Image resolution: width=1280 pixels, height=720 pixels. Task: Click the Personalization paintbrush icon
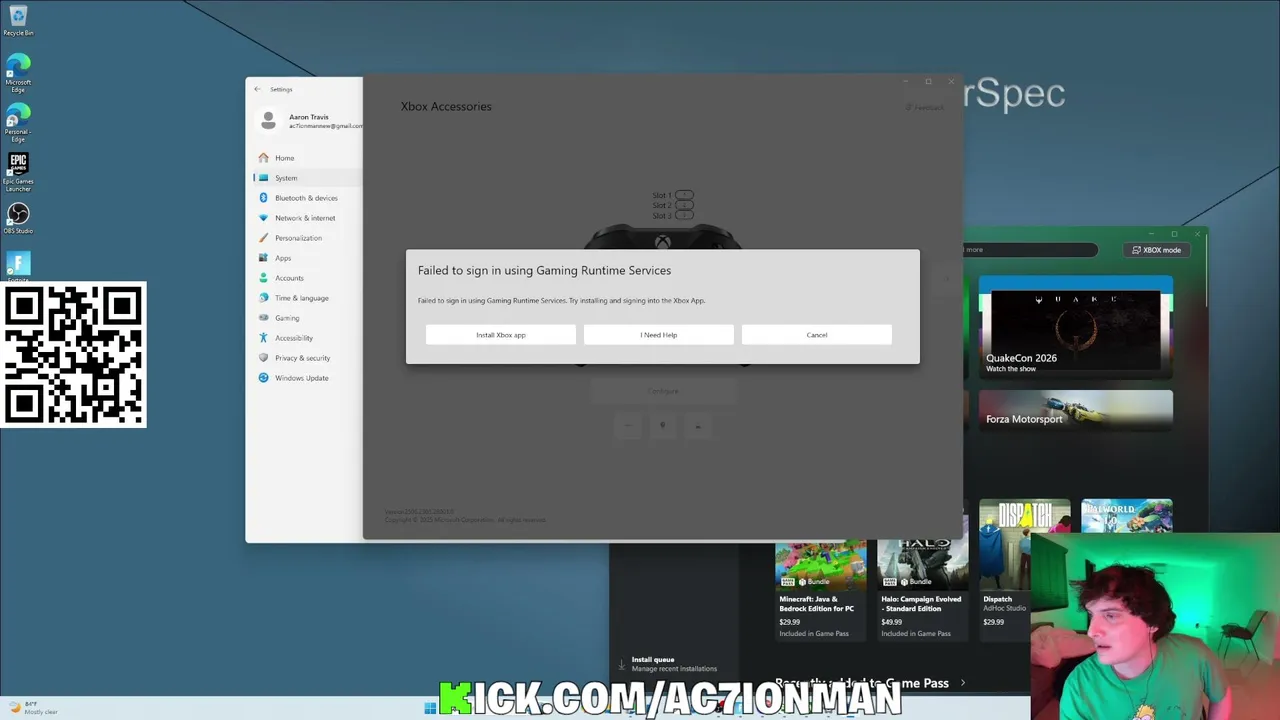point(264,238)
